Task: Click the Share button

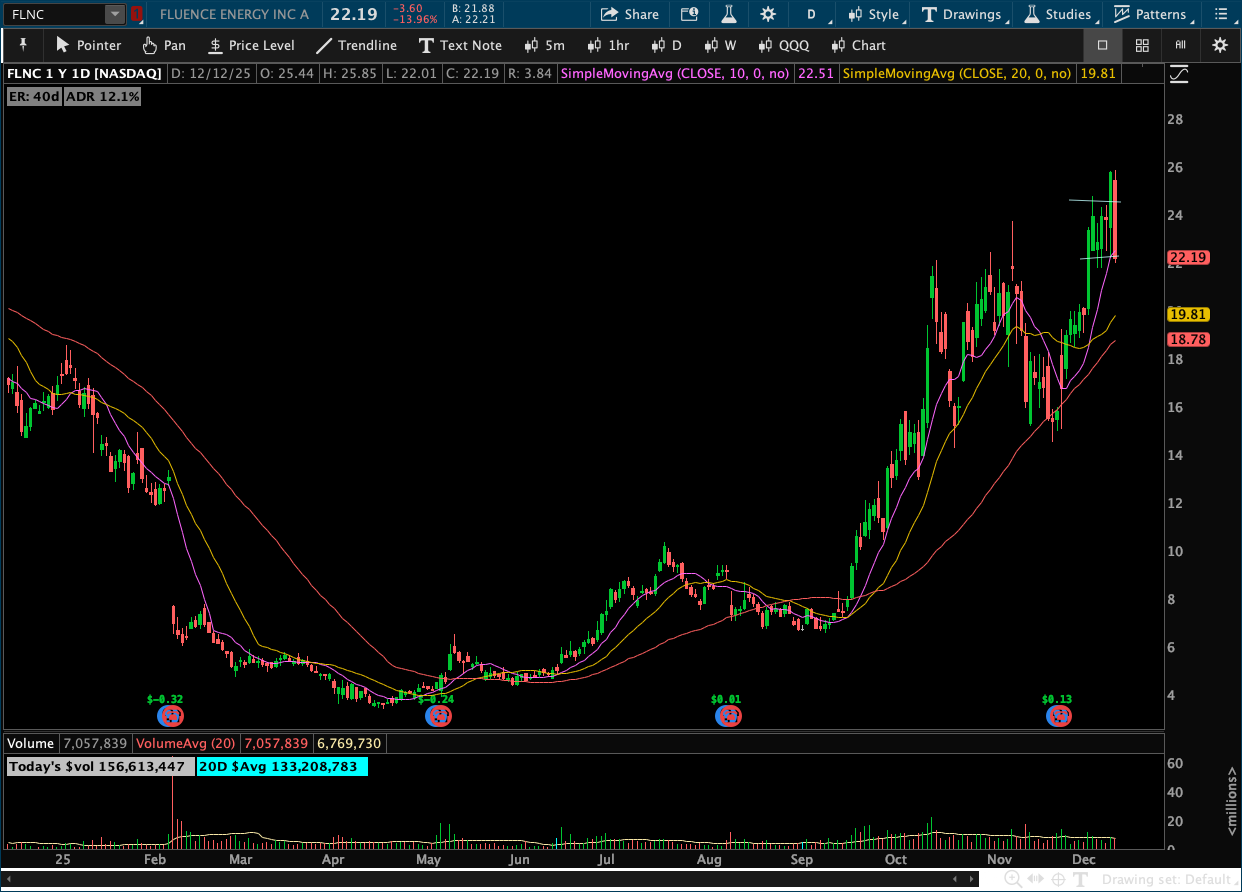Action: (x=630, y=15)
